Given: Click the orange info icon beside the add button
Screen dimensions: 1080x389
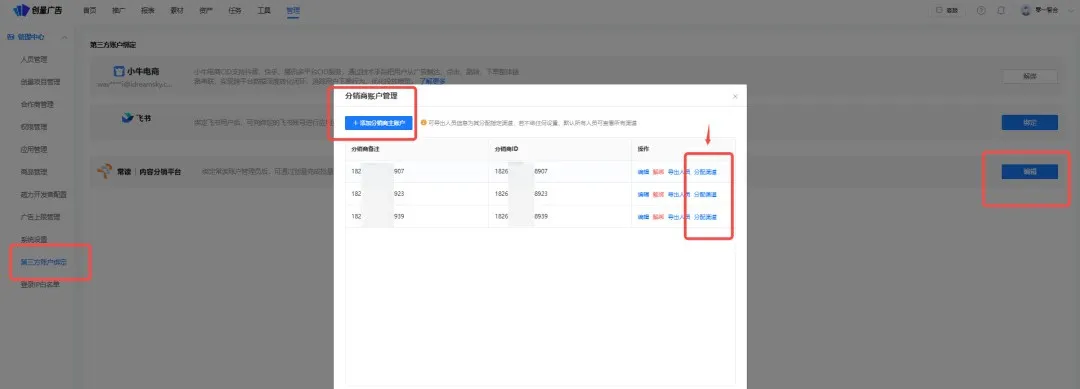Looking at the screenshot, I should click(423, 123).
